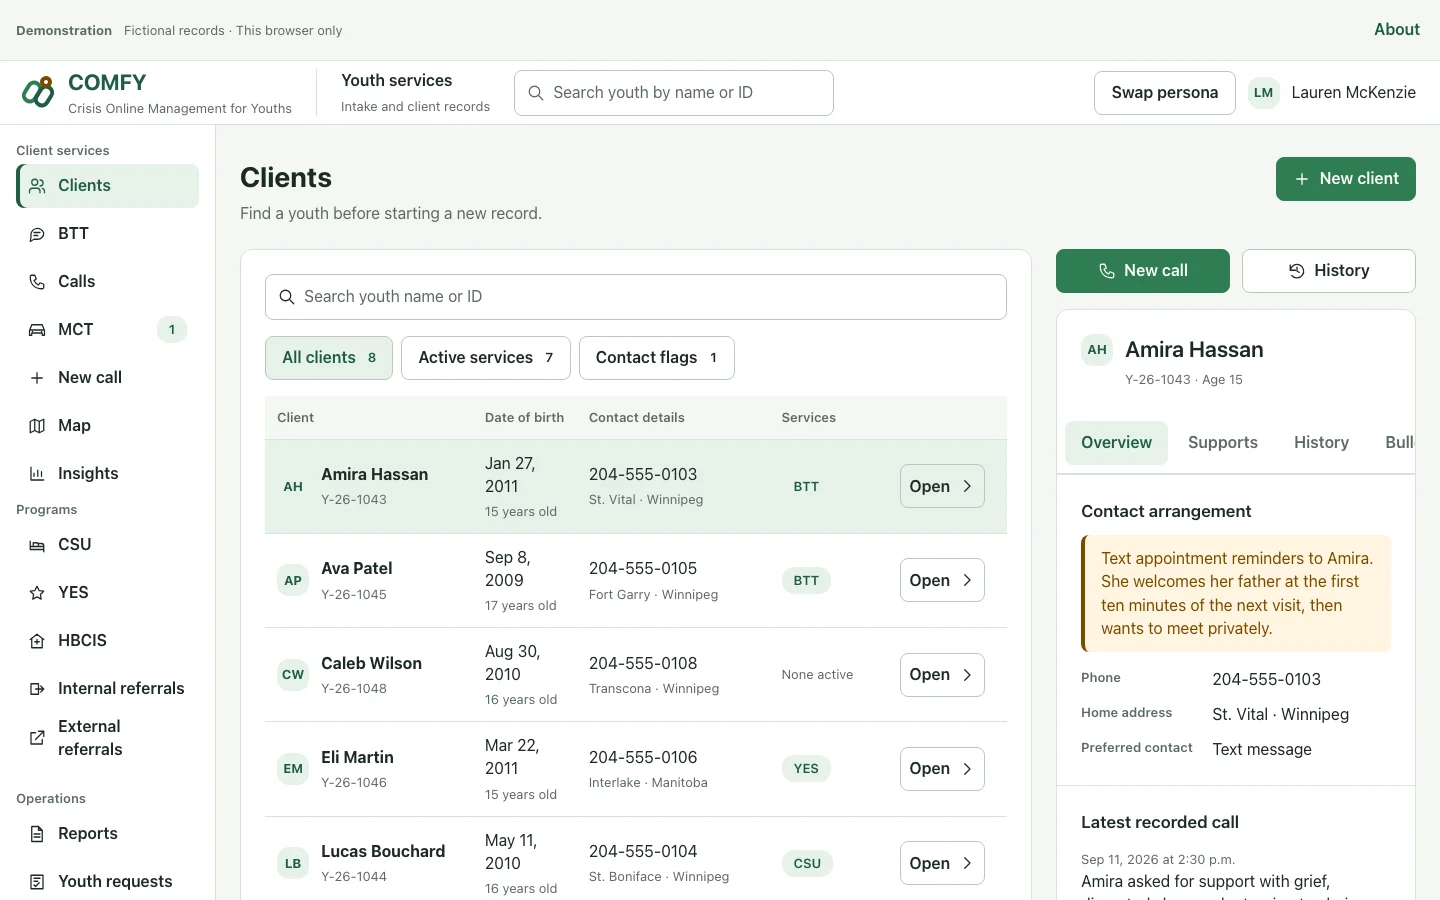Viewport: 1440px width, 900px height.
Task: Switch to the Supports tab
Action: [x=1223, y=443]
